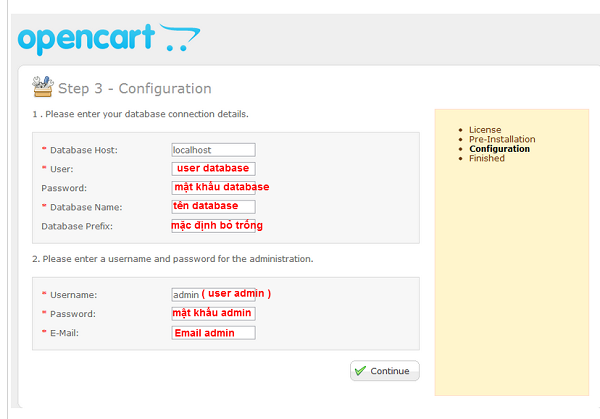The width and height of the screenshot is (600, 419).
Task: Select the database Password input field
Action: 212,187
